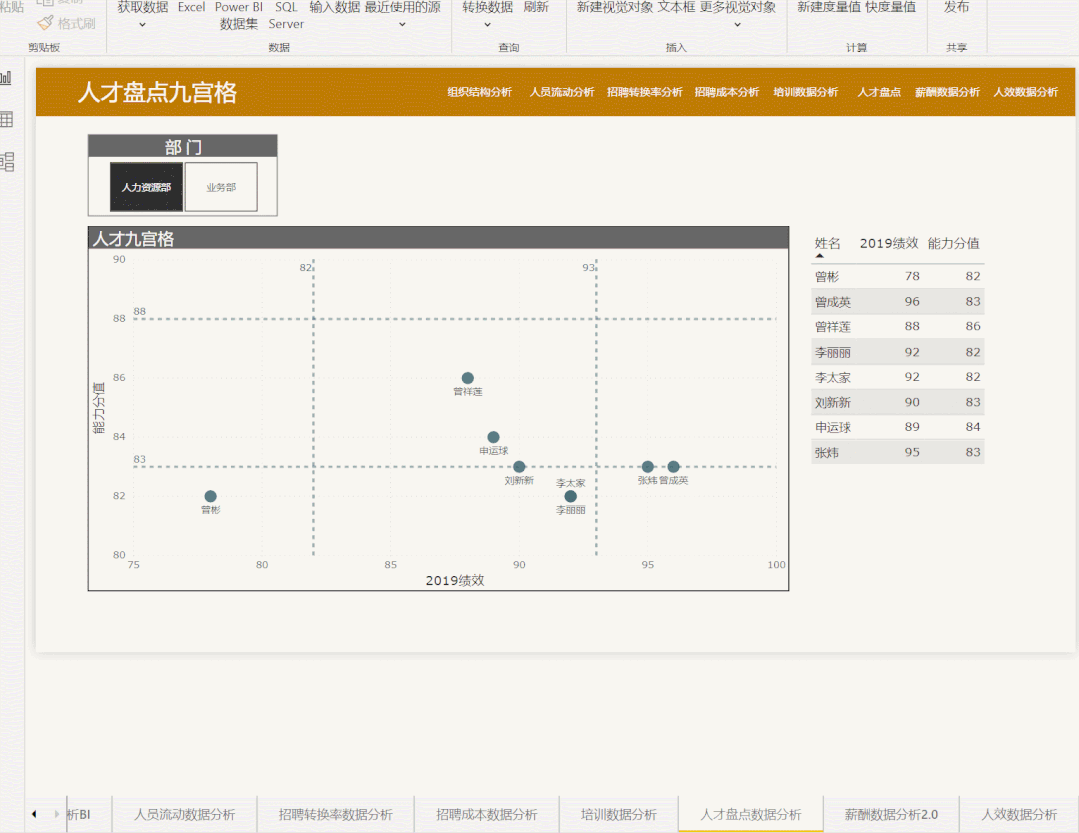The width and height of the screenshot is (1079, 833).
Task: Open the 培训数据分析 navigation link in header
Action: 806,92
